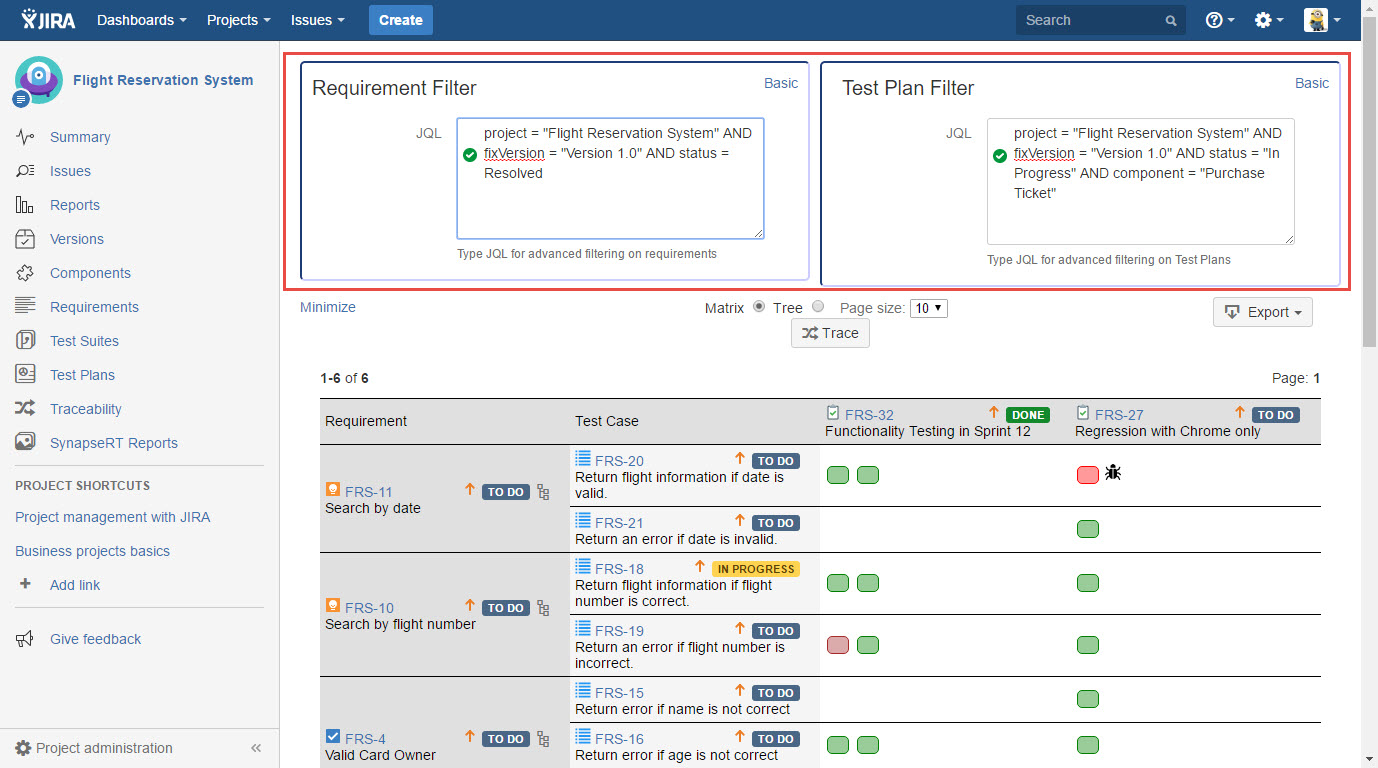
Task: Click the top Search field
Action: [x=1101, y=20]
